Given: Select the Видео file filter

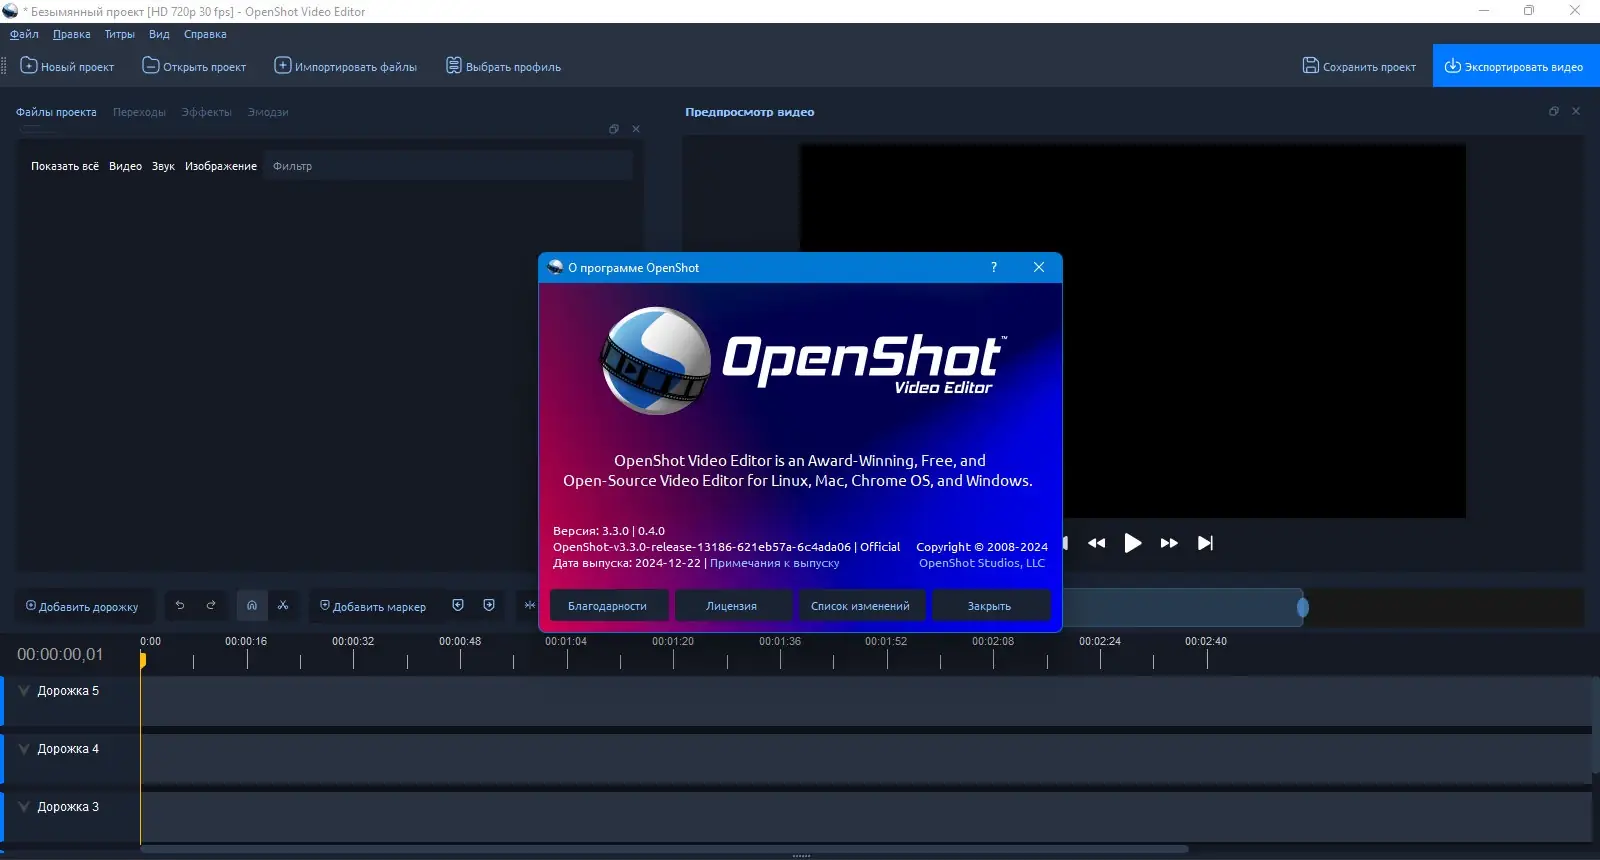Looking at the screenshot, I should pos(125,166).
